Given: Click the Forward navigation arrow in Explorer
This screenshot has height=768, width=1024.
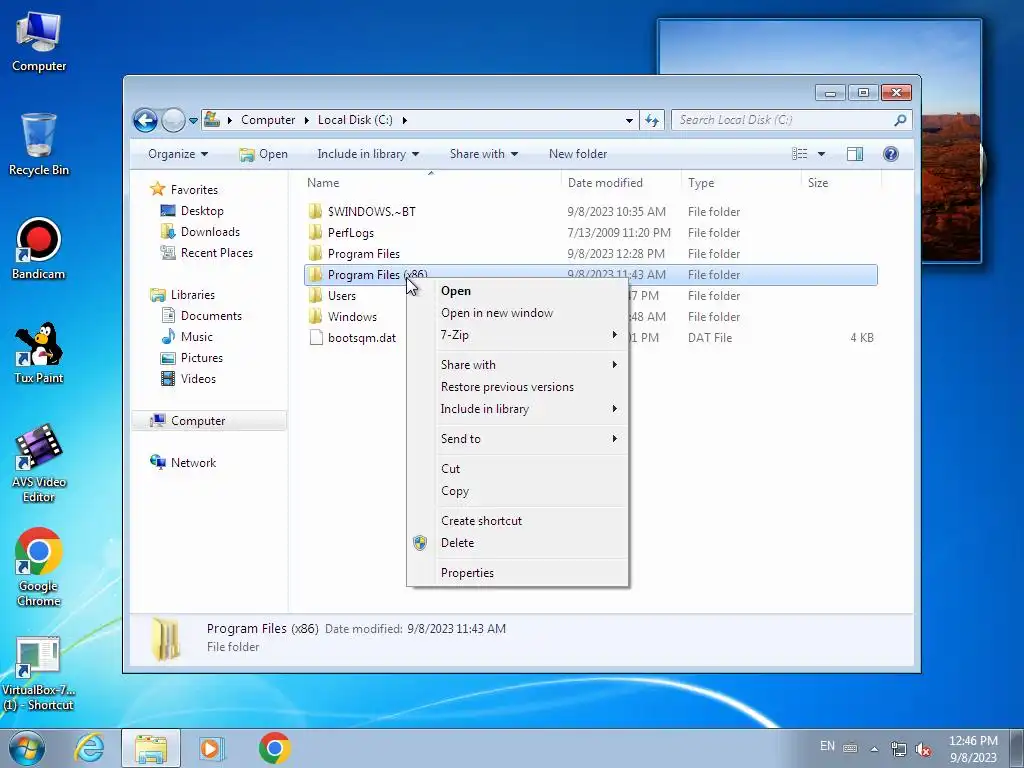Looking at the screenshot, I should click(x=173, y=120).
